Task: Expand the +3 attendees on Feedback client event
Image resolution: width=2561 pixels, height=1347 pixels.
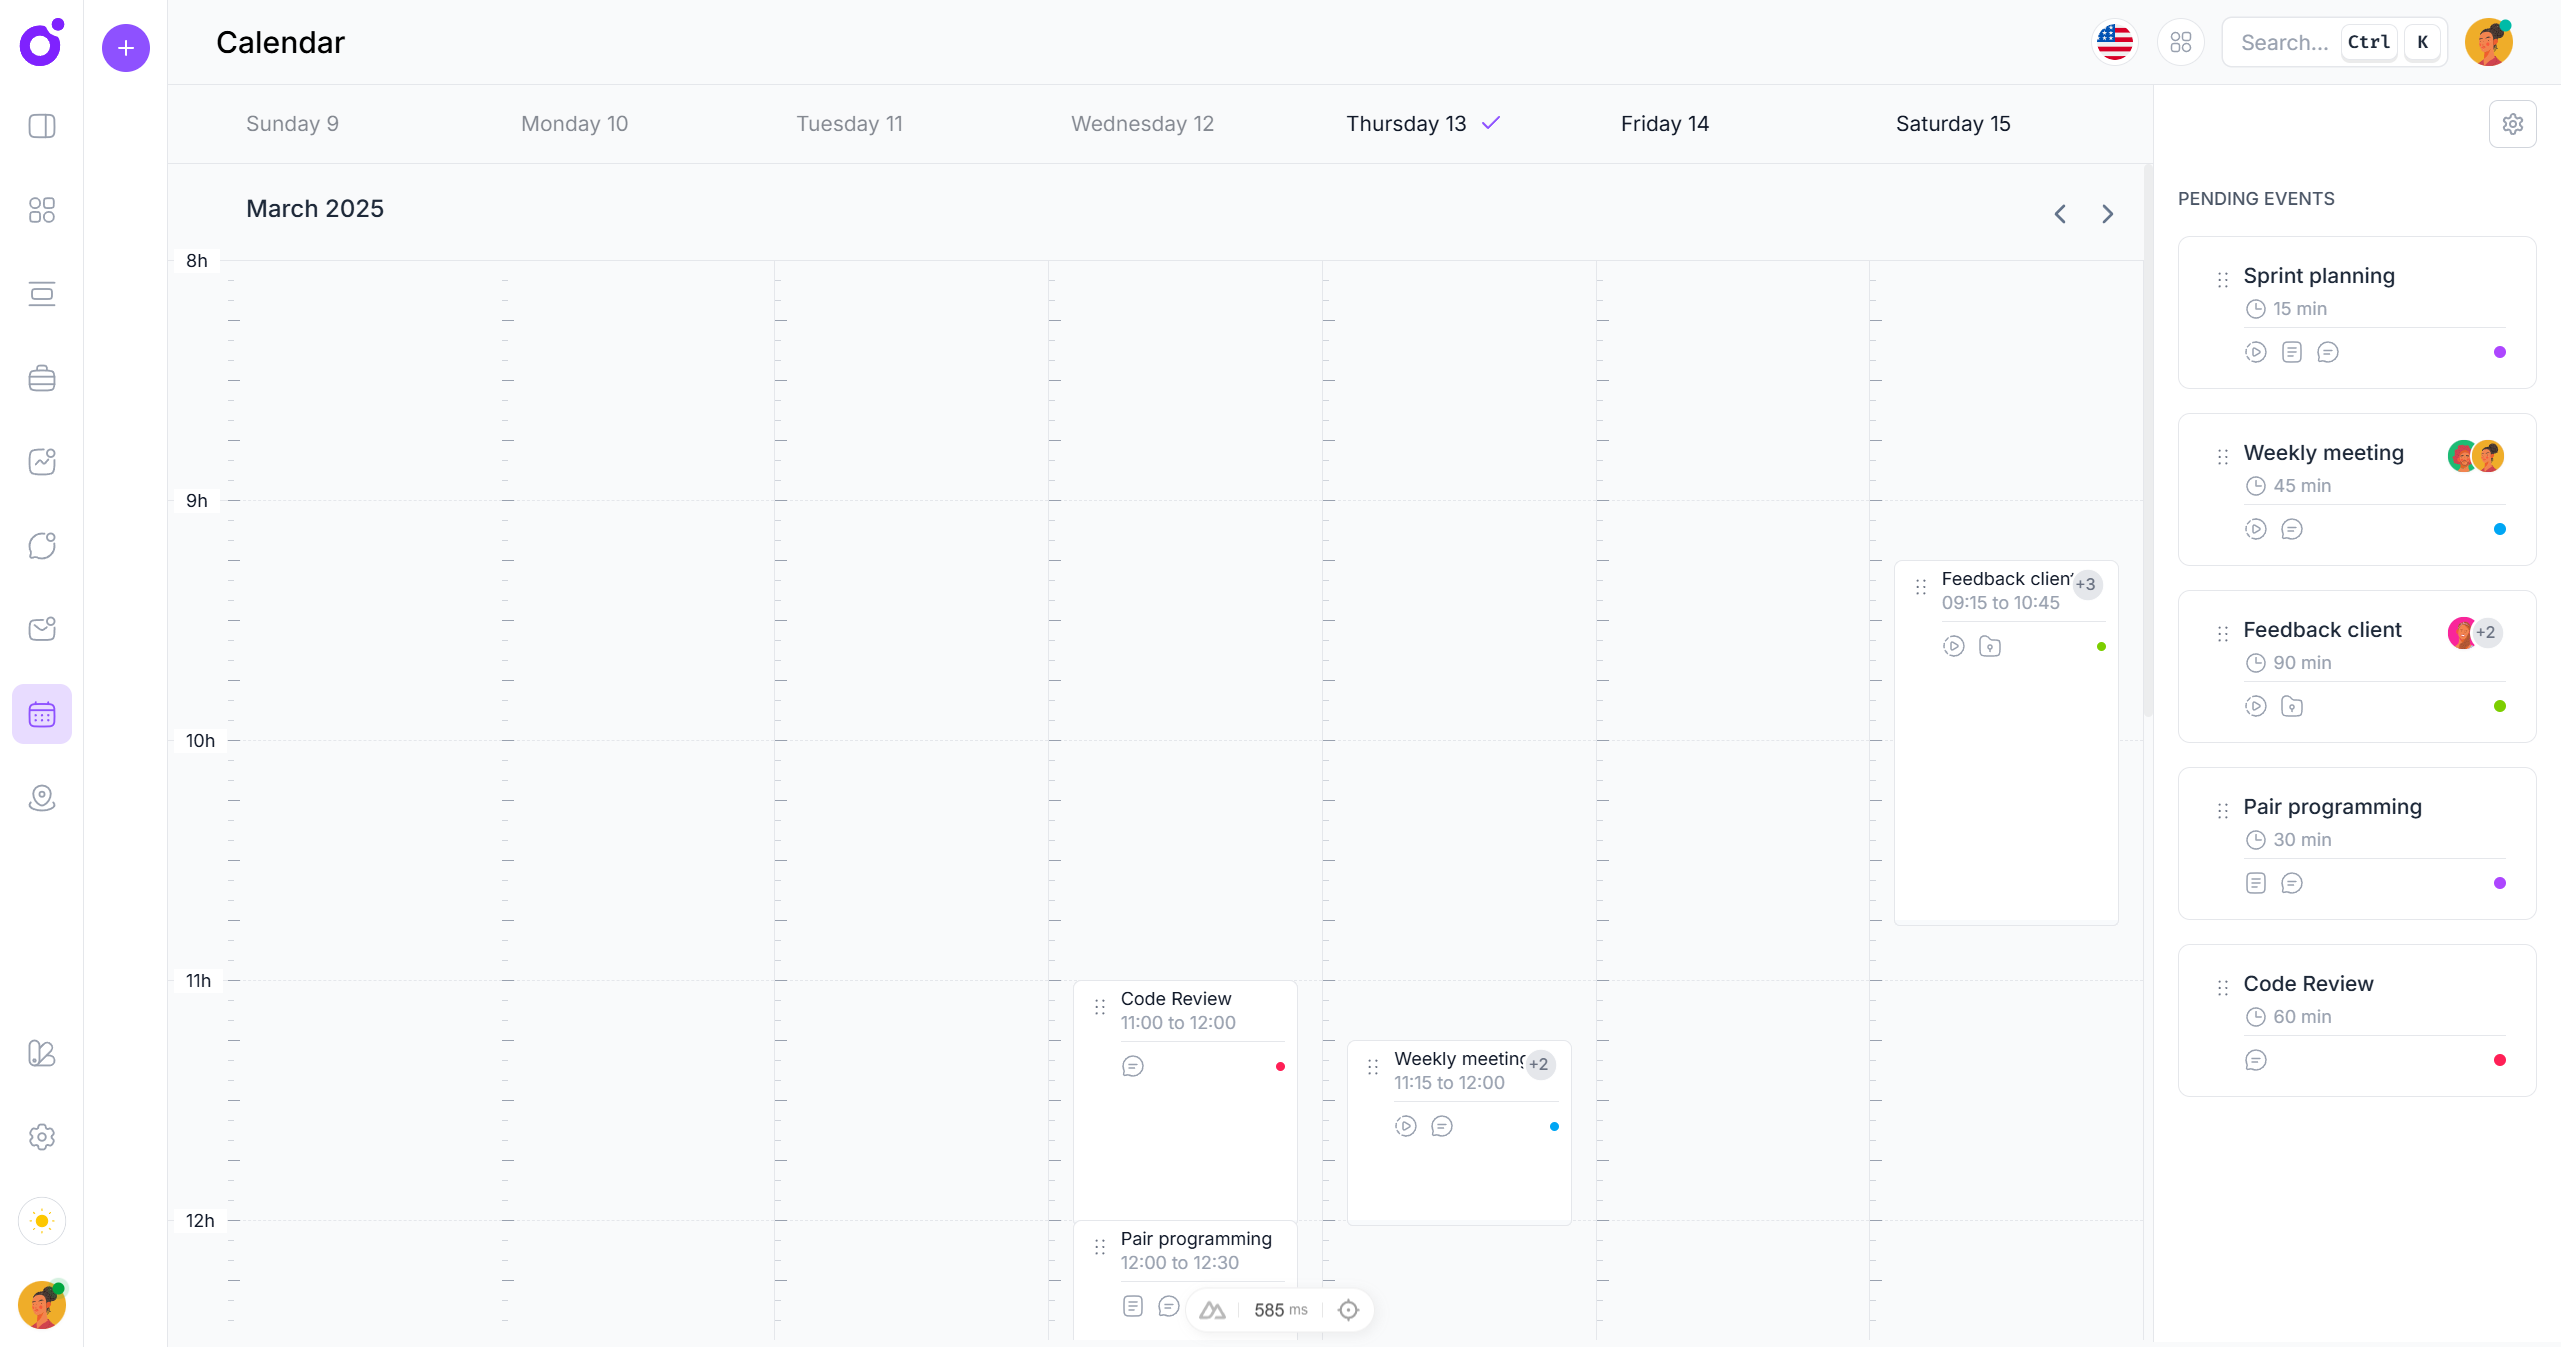Action: tap(2087, 585)
